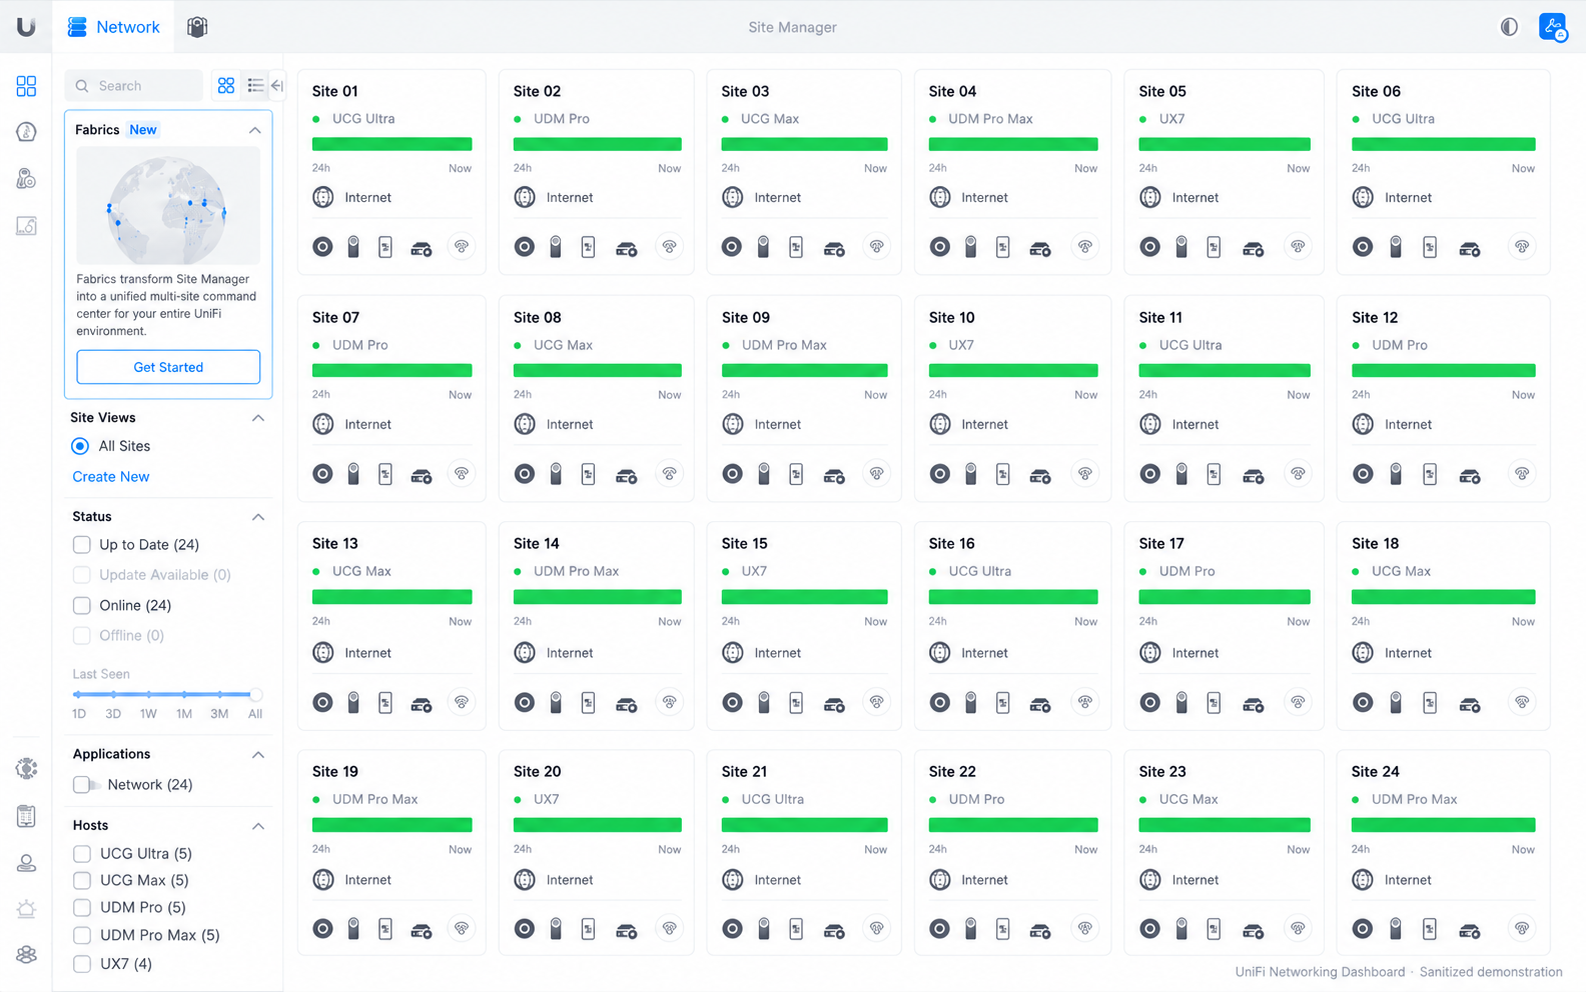Open the UniFi logo home icon

pos(26,27)
